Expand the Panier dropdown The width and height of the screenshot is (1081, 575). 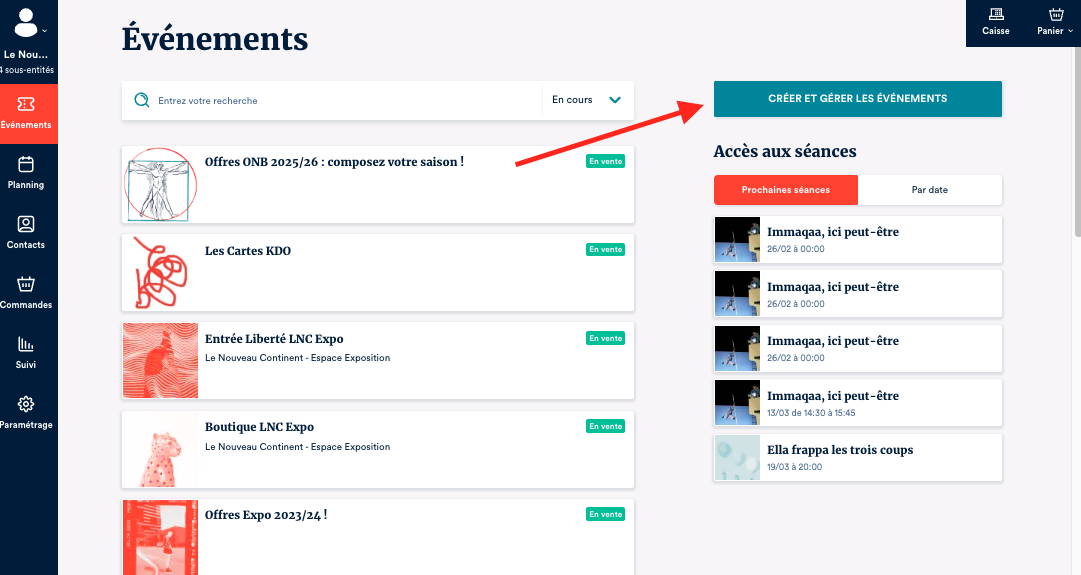tap(1055, 22)
